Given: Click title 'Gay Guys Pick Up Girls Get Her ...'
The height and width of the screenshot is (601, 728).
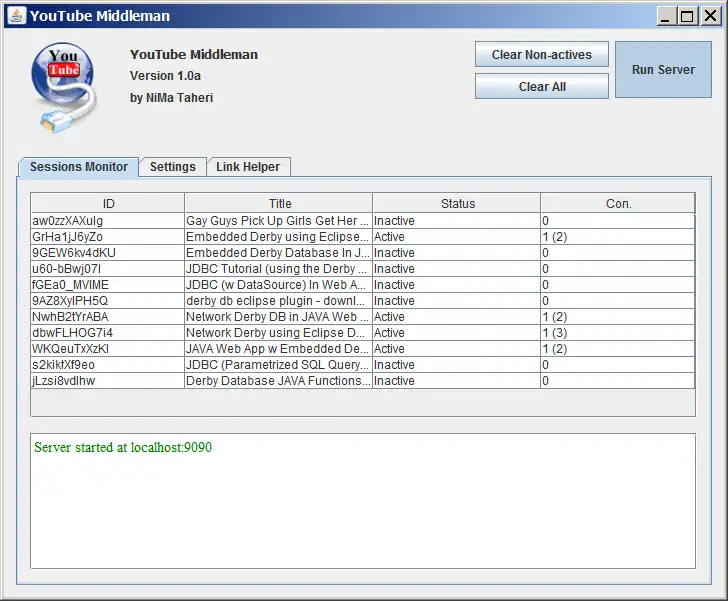Looking at the screenshot, I should (277, 221).
